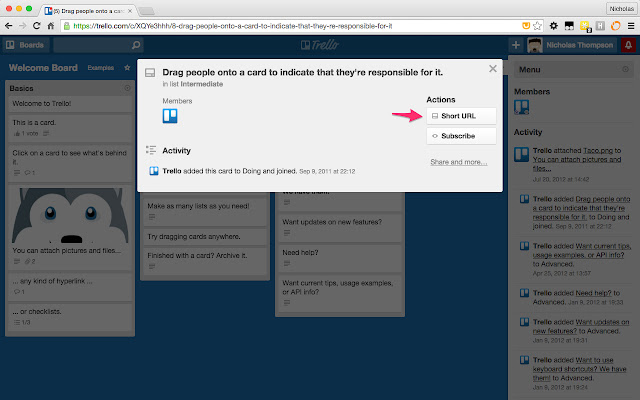The image size is (640, 400).
Task: Open Finished with a card? Archive it
Action: click(204, 260)
